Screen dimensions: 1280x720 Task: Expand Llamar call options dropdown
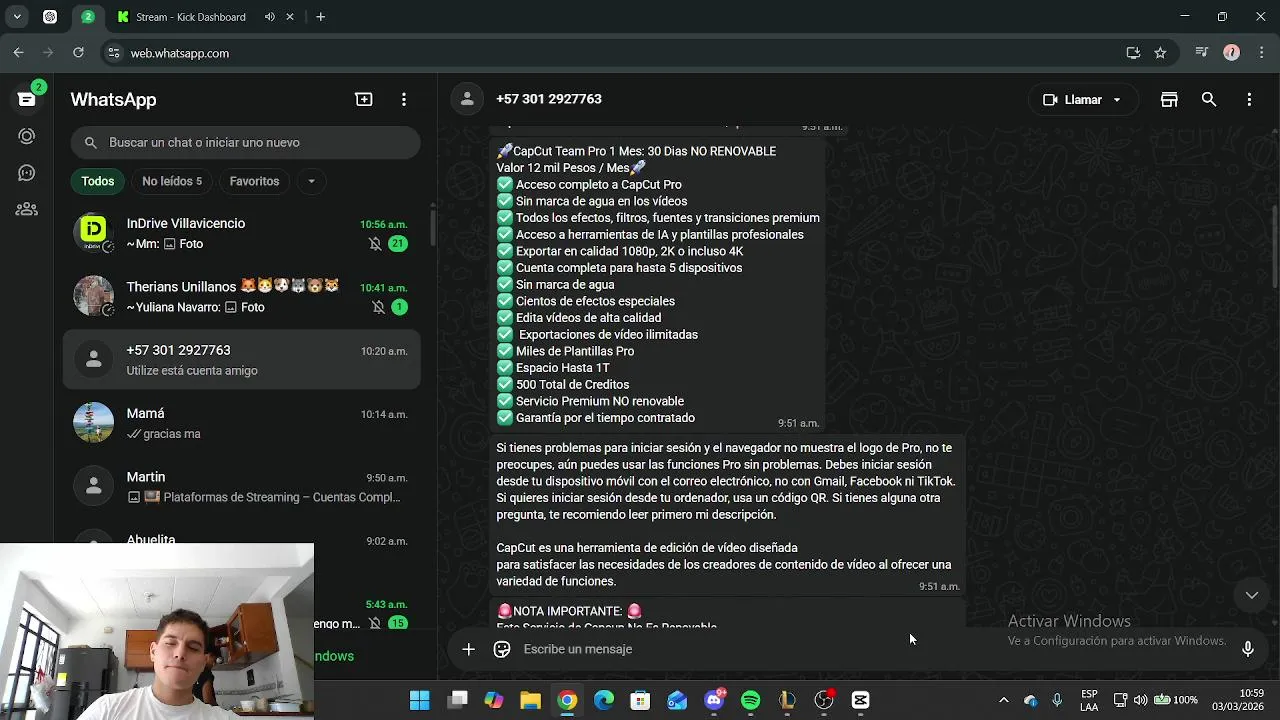click(1117, 100)
